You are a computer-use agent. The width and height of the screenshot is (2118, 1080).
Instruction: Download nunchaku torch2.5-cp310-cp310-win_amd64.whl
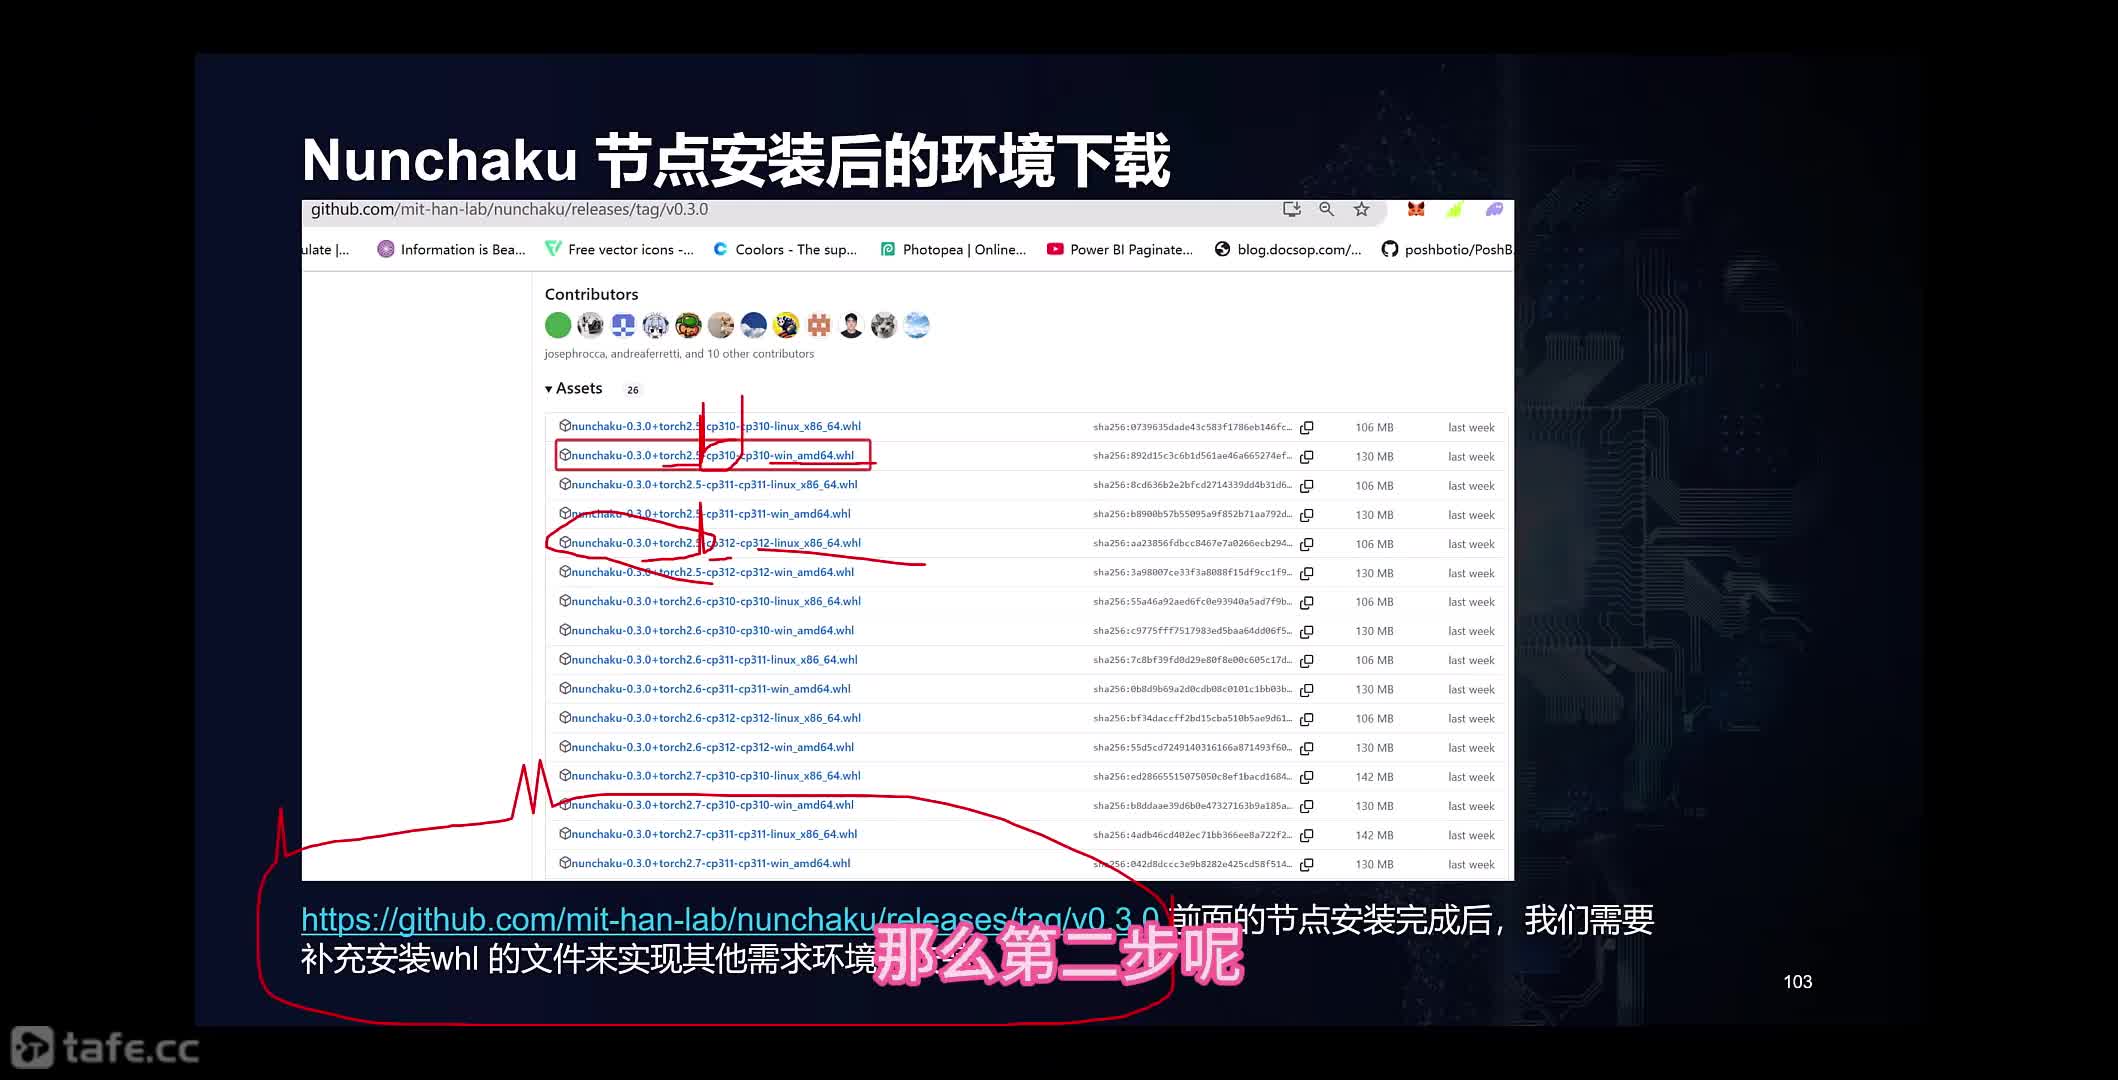pyautogui.click(x=713, y=455)
